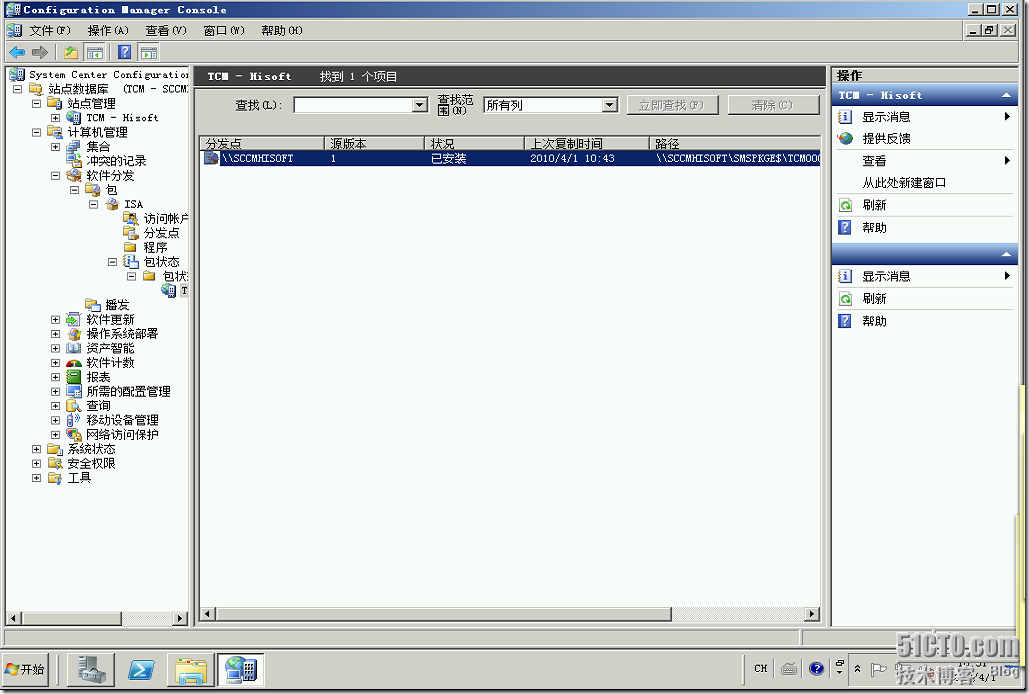Click the 状况 column header

(x=474, y=143)
